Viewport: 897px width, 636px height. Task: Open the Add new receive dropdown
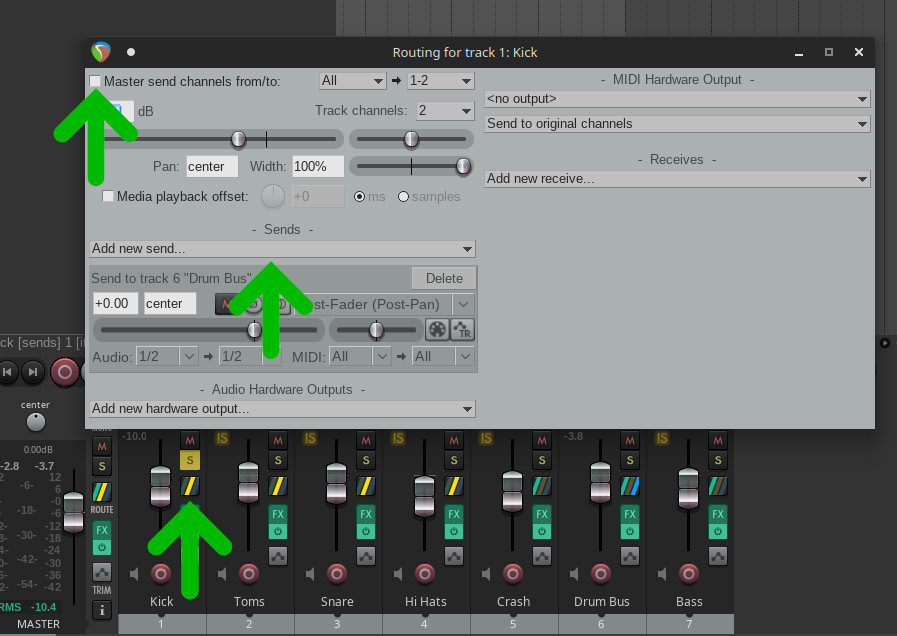tap(677, 179)
